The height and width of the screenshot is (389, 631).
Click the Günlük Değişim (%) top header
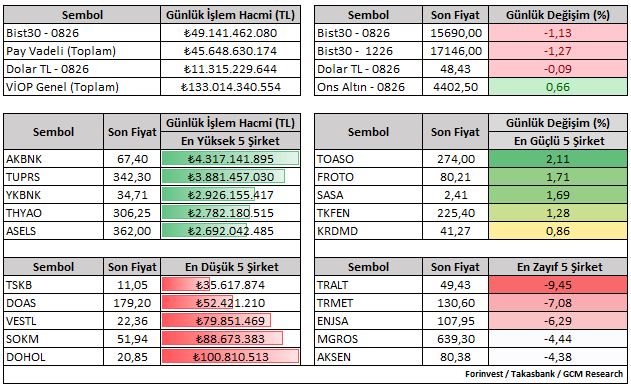click(x=558, y=15)
